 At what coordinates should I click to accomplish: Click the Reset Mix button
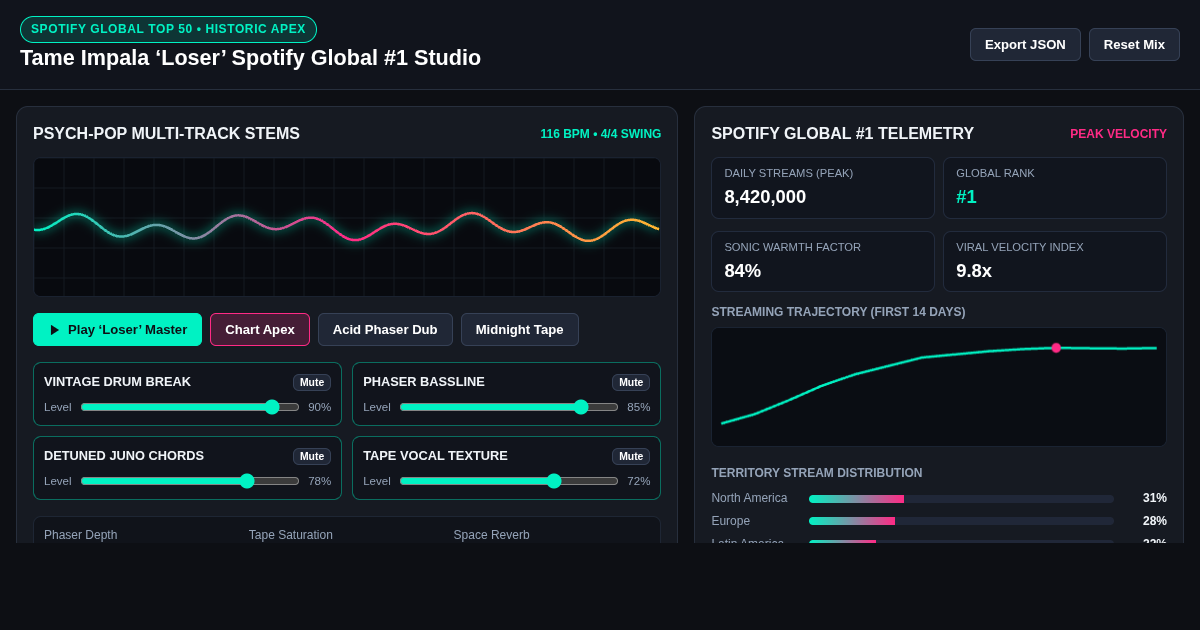(1134, 44)
